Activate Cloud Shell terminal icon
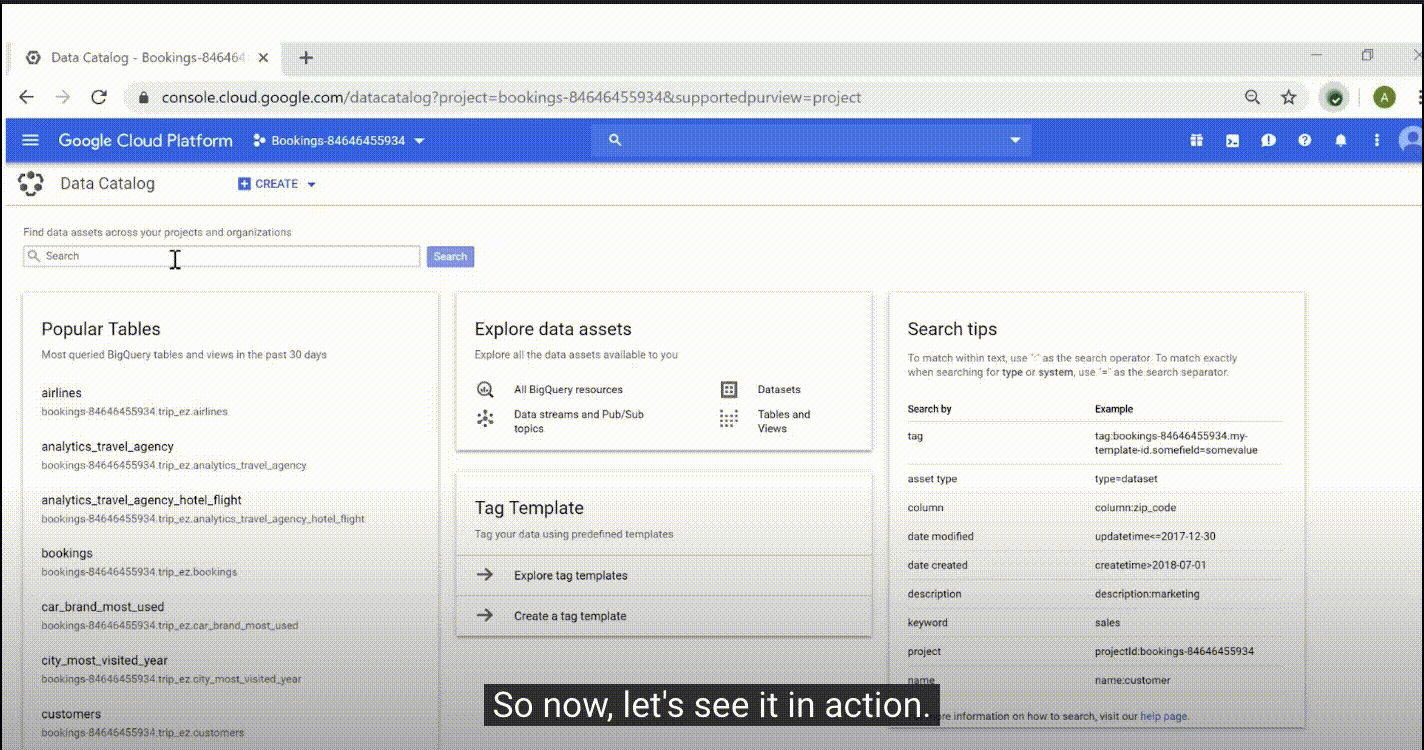This screenshot has height=750, width=1424. point(1233,141)
